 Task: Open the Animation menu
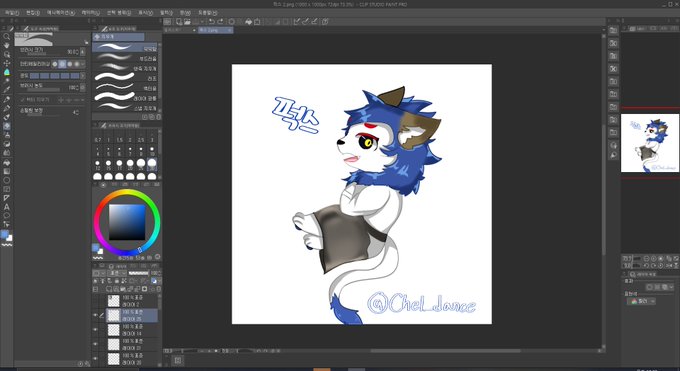pos(61,13)
